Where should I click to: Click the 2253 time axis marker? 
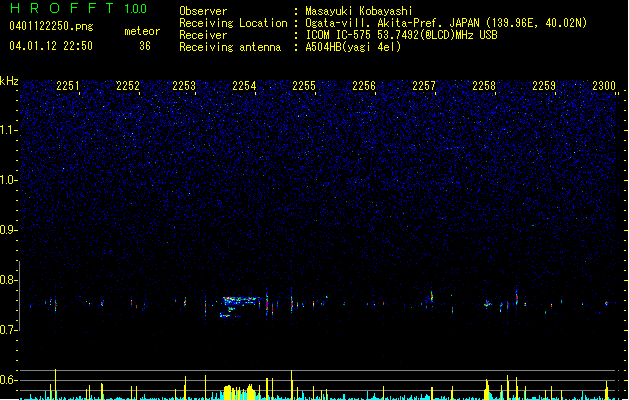184,86
